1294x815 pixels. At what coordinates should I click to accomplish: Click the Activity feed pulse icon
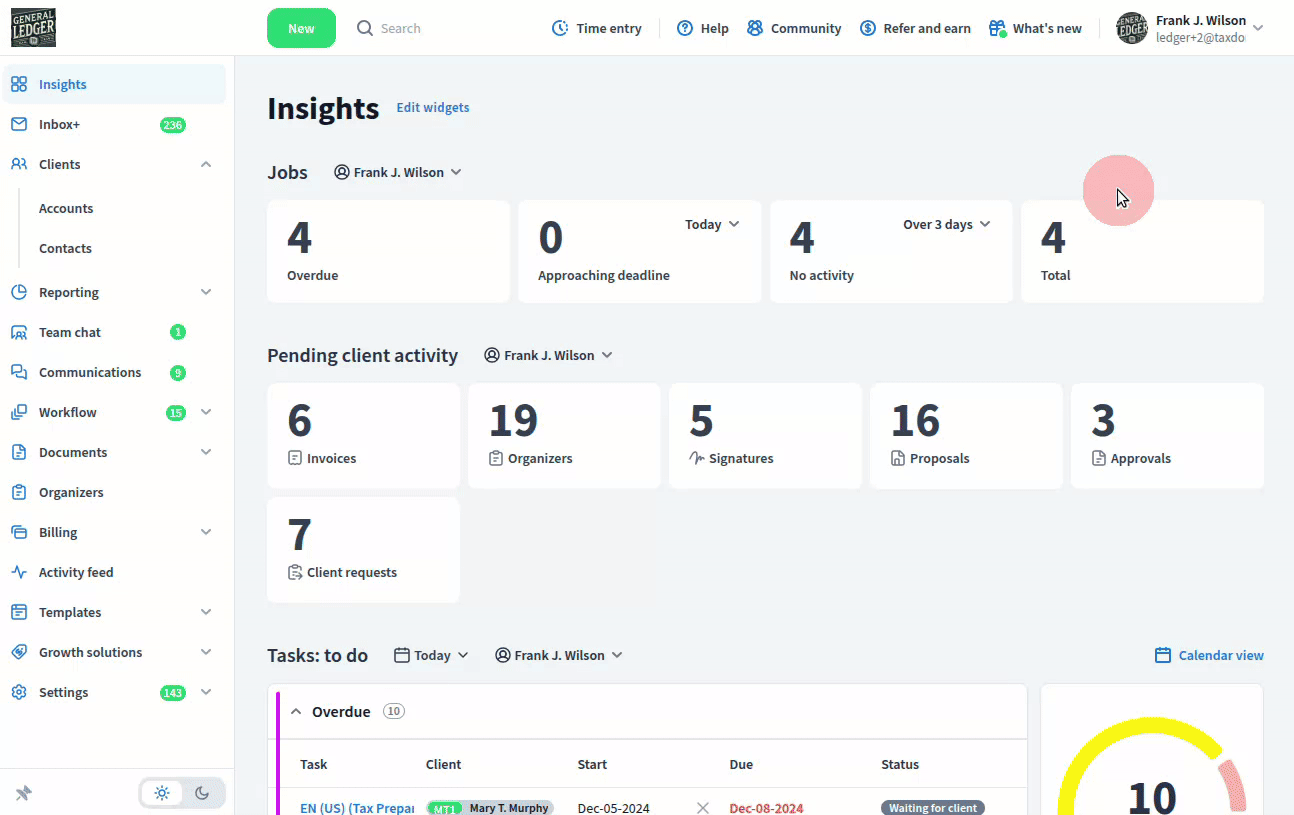[x=19, y=572]
